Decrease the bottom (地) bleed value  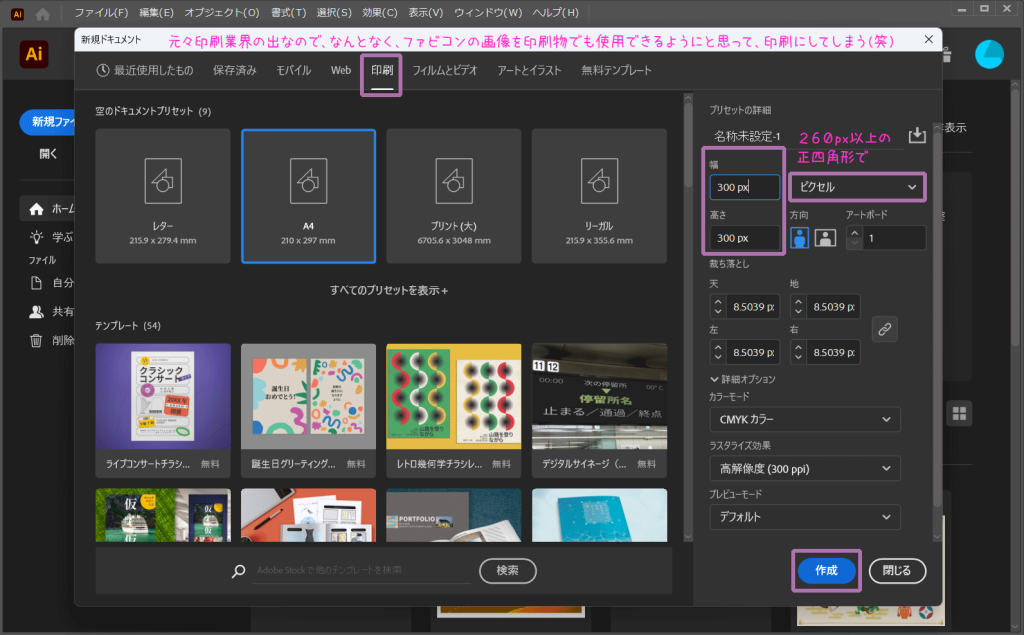click(x=798, y=312)
